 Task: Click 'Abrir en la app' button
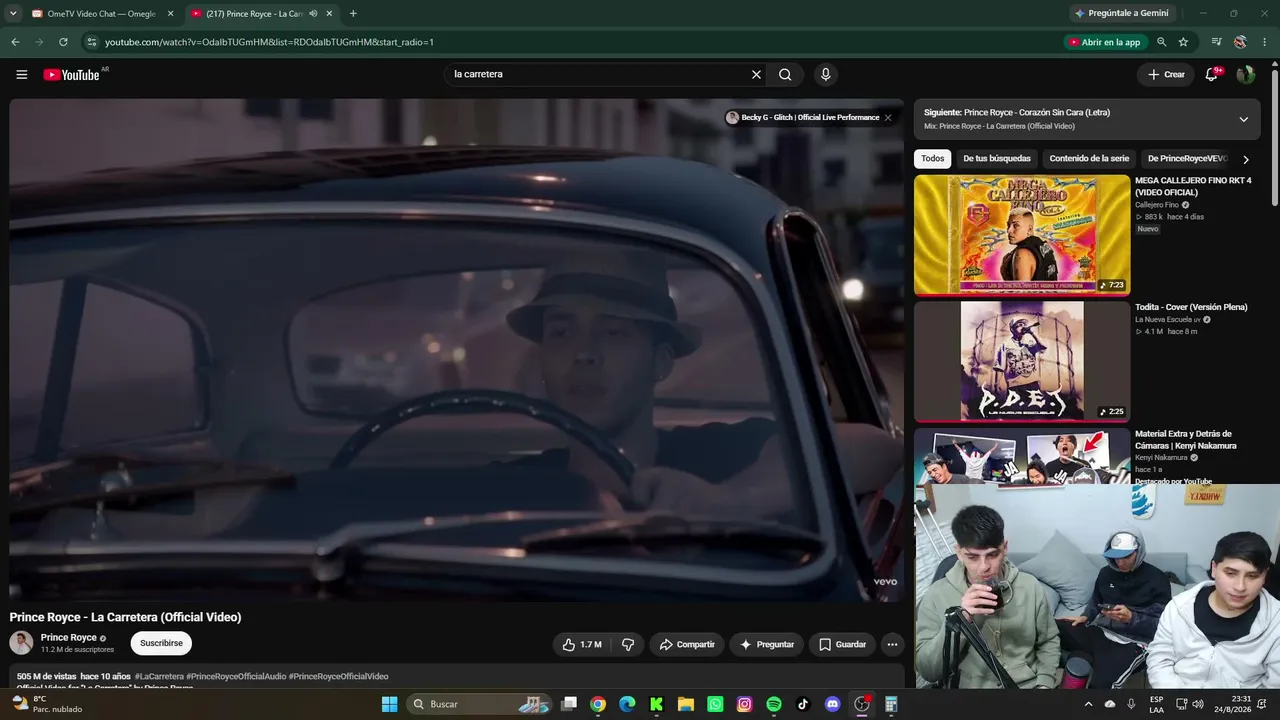[x=1105, y=42]
